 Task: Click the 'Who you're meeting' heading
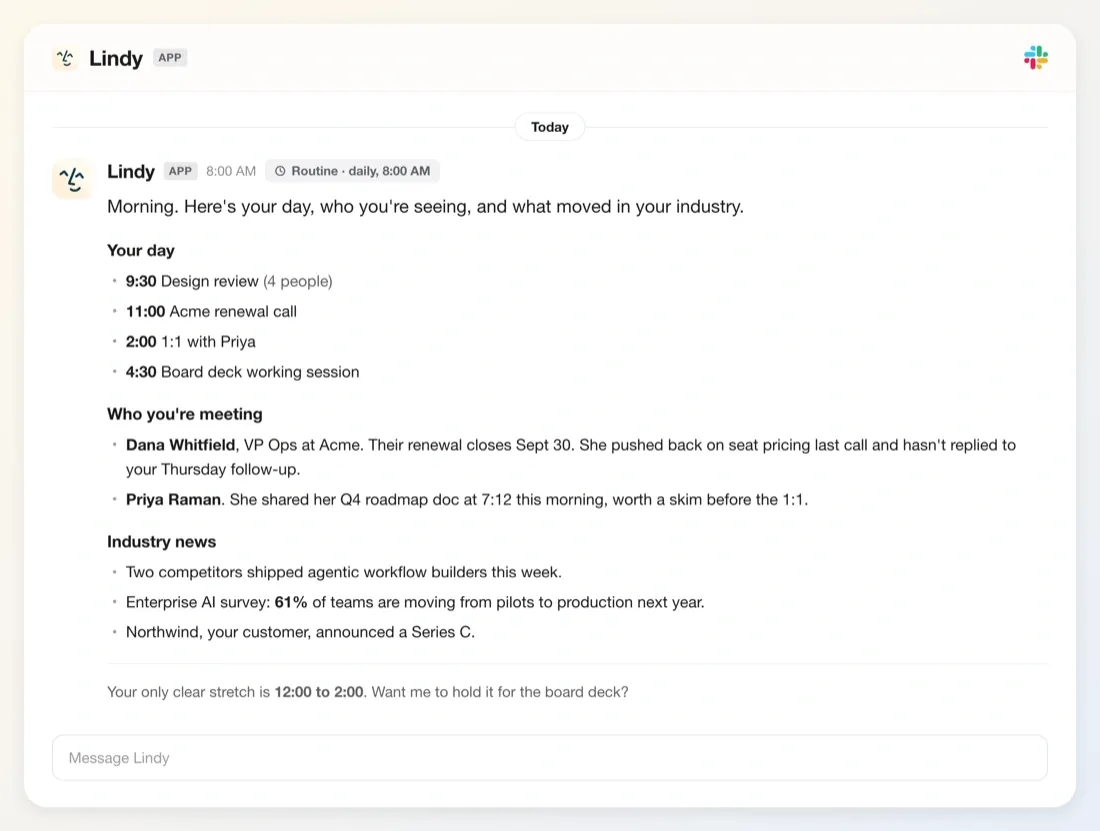click(185, 414)
